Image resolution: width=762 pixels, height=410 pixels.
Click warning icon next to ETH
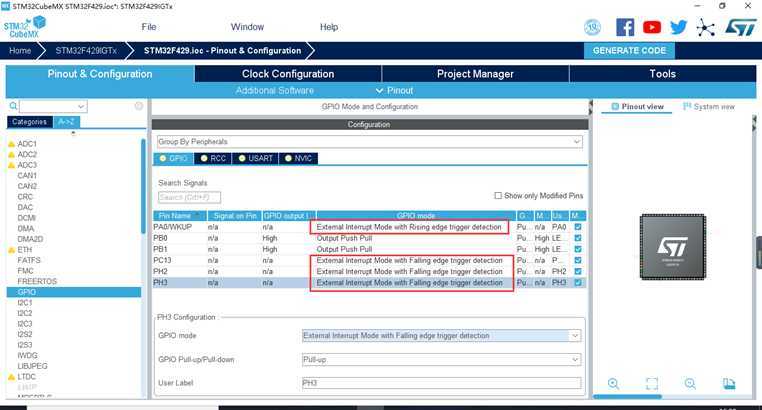12,250
